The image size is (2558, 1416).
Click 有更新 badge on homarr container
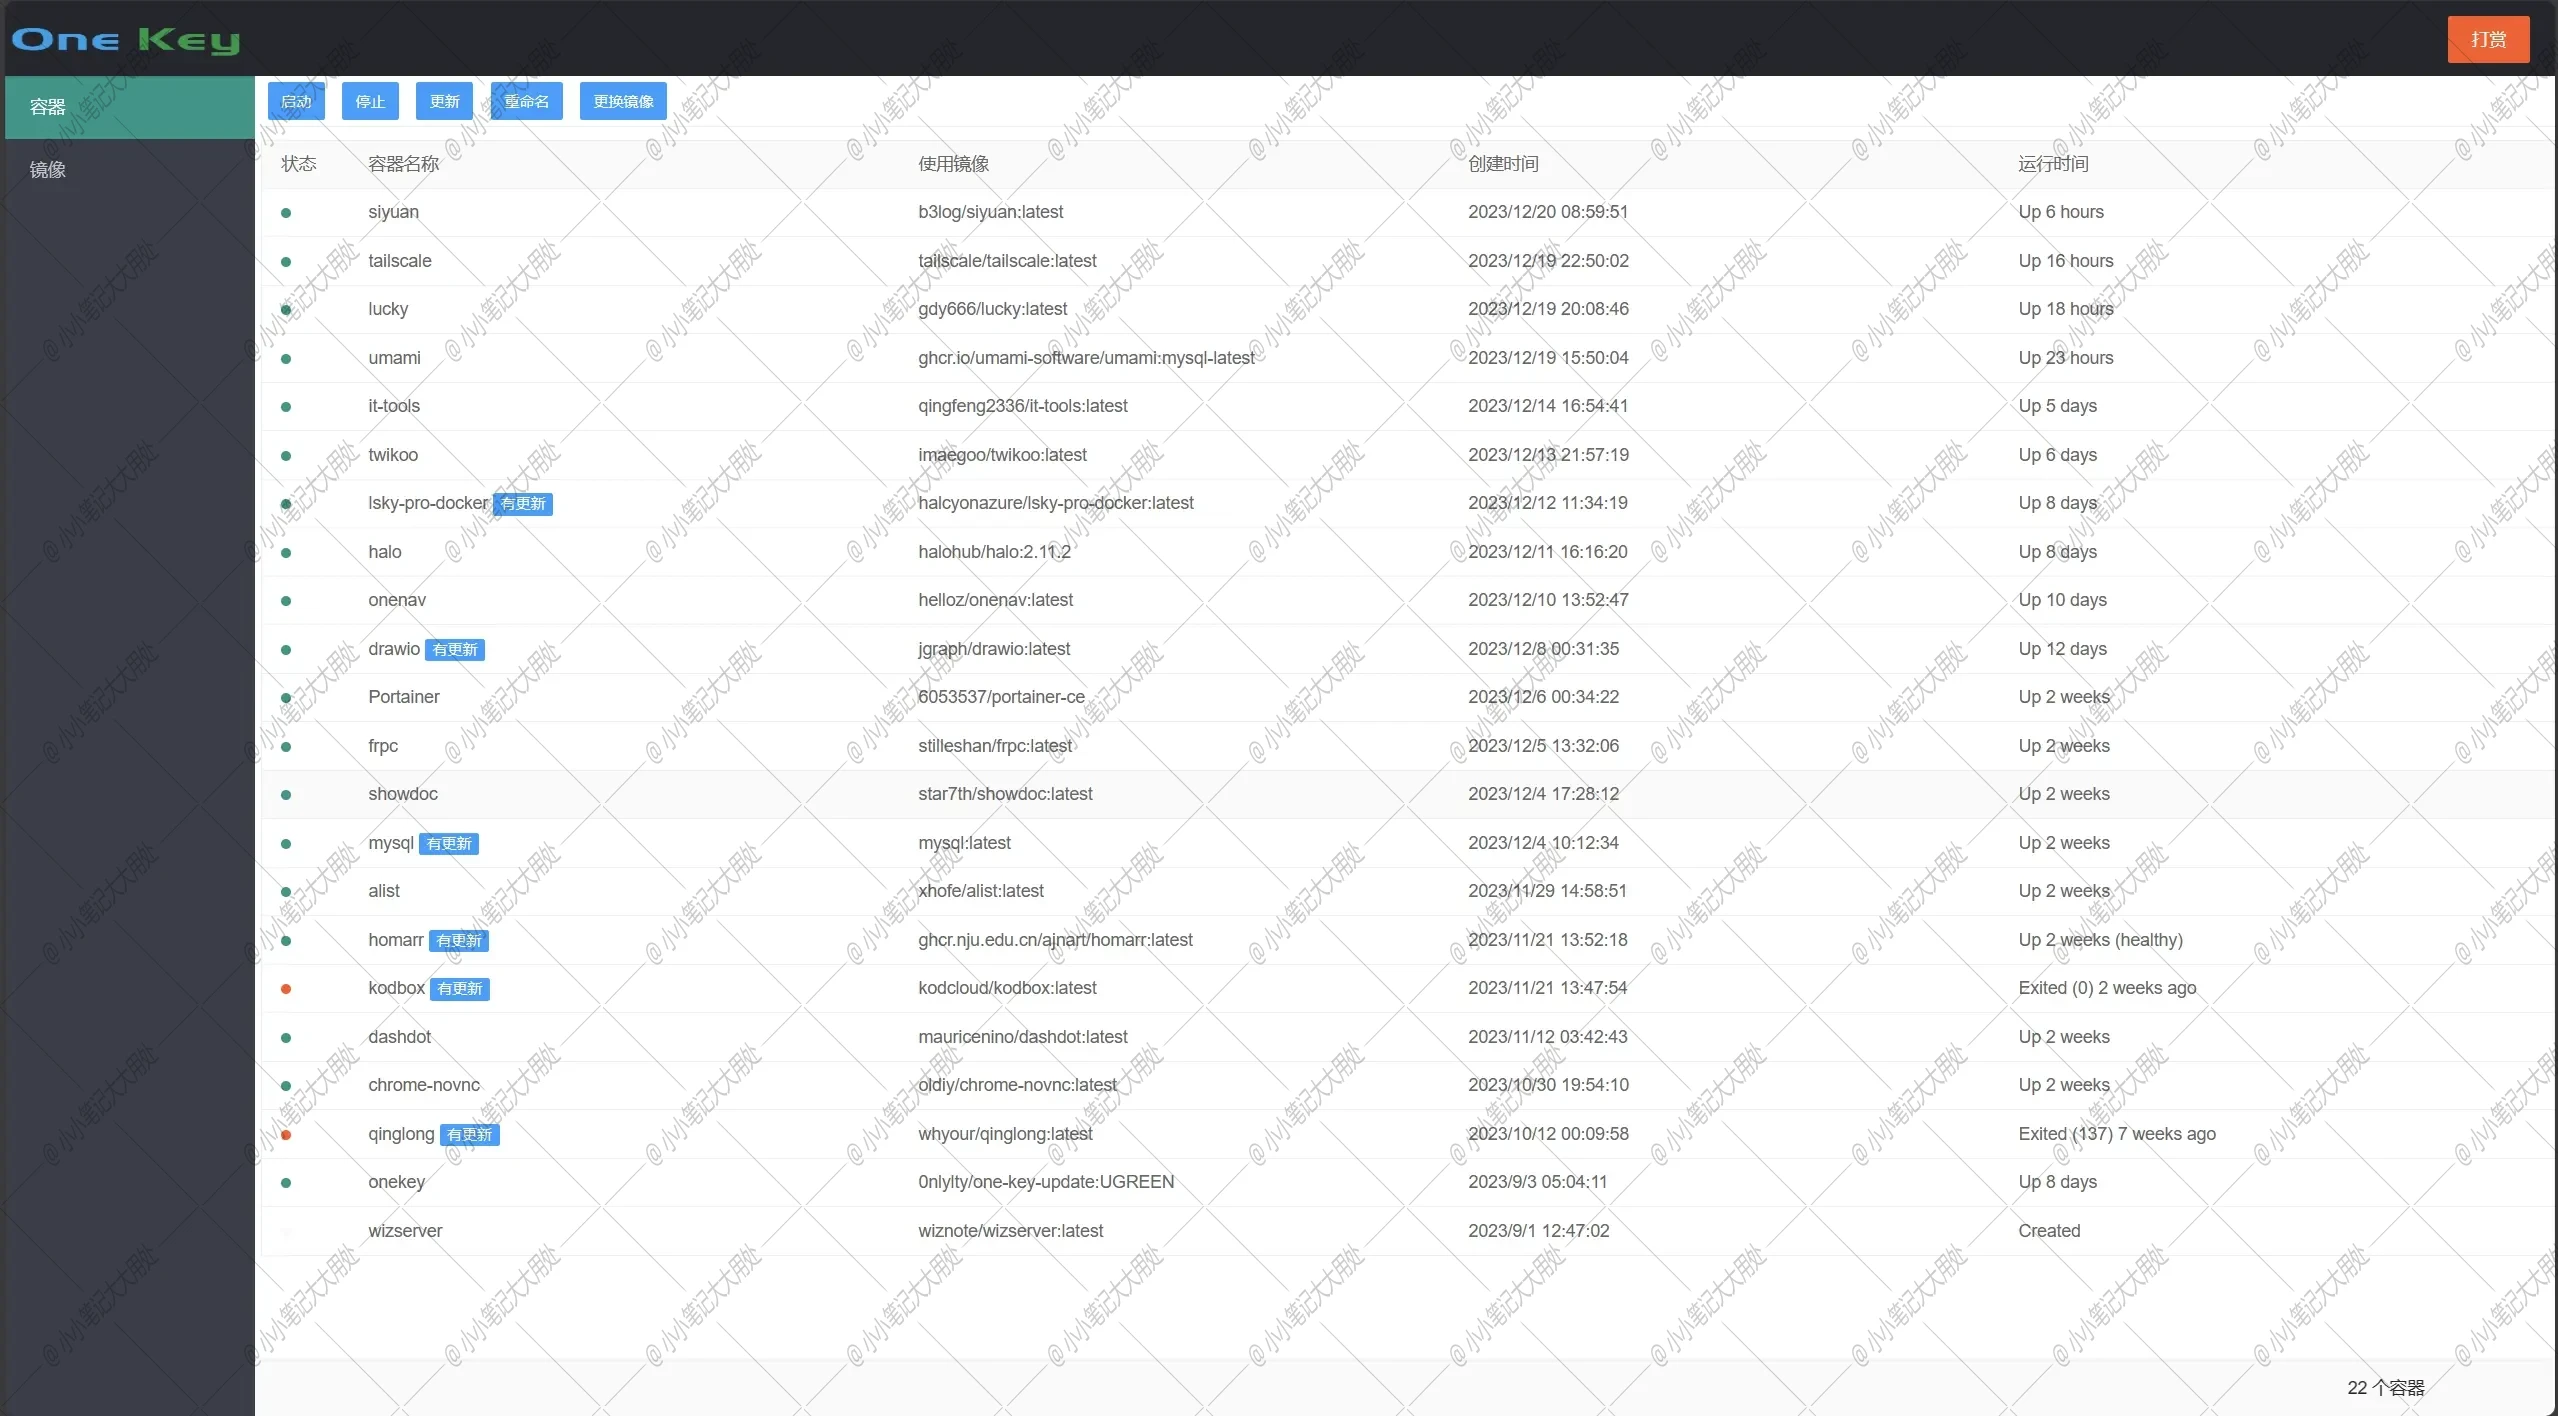pos(459,940)
